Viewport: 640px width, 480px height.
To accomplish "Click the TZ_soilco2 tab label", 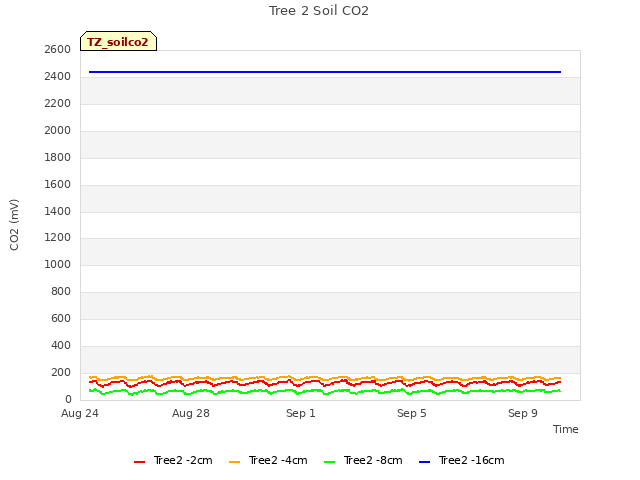I will (x=118, y=42).
